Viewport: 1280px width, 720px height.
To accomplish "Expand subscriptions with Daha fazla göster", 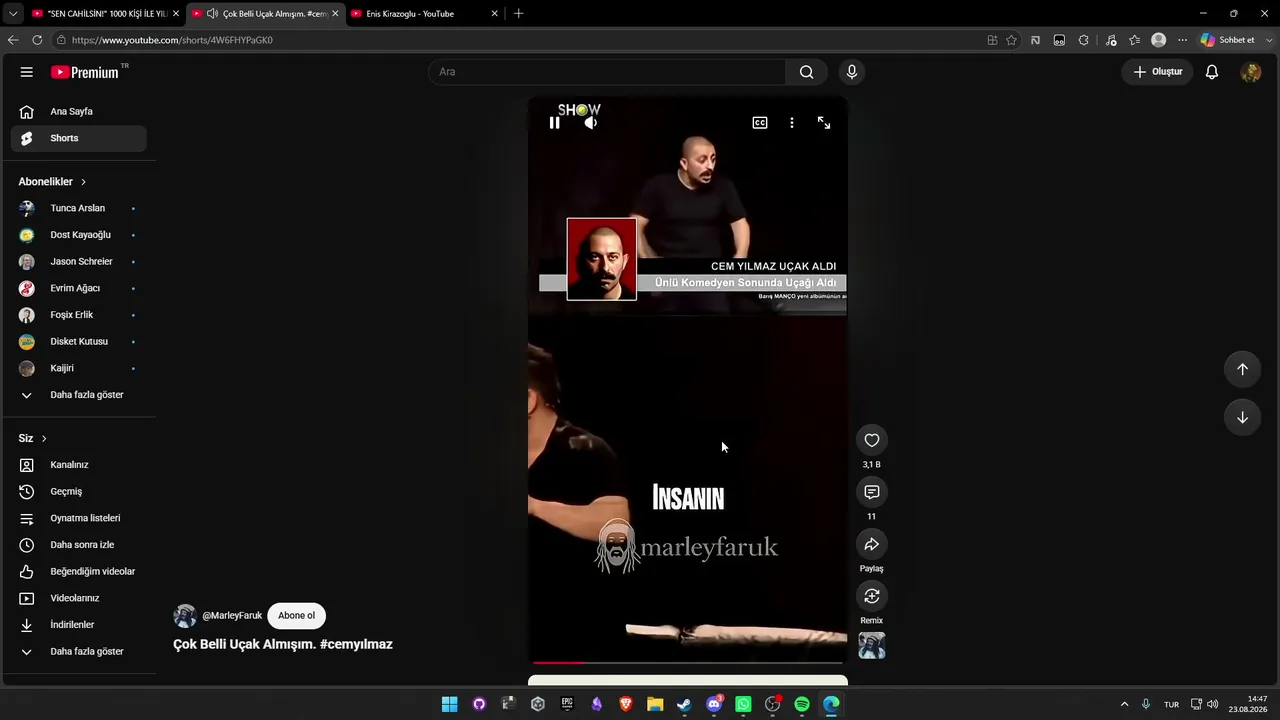I will coord(79,395).
